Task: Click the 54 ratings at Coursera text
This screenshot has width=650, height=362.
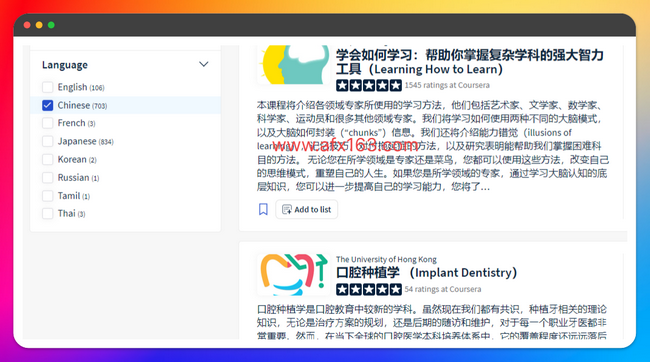Action: (x=443, y=289)
